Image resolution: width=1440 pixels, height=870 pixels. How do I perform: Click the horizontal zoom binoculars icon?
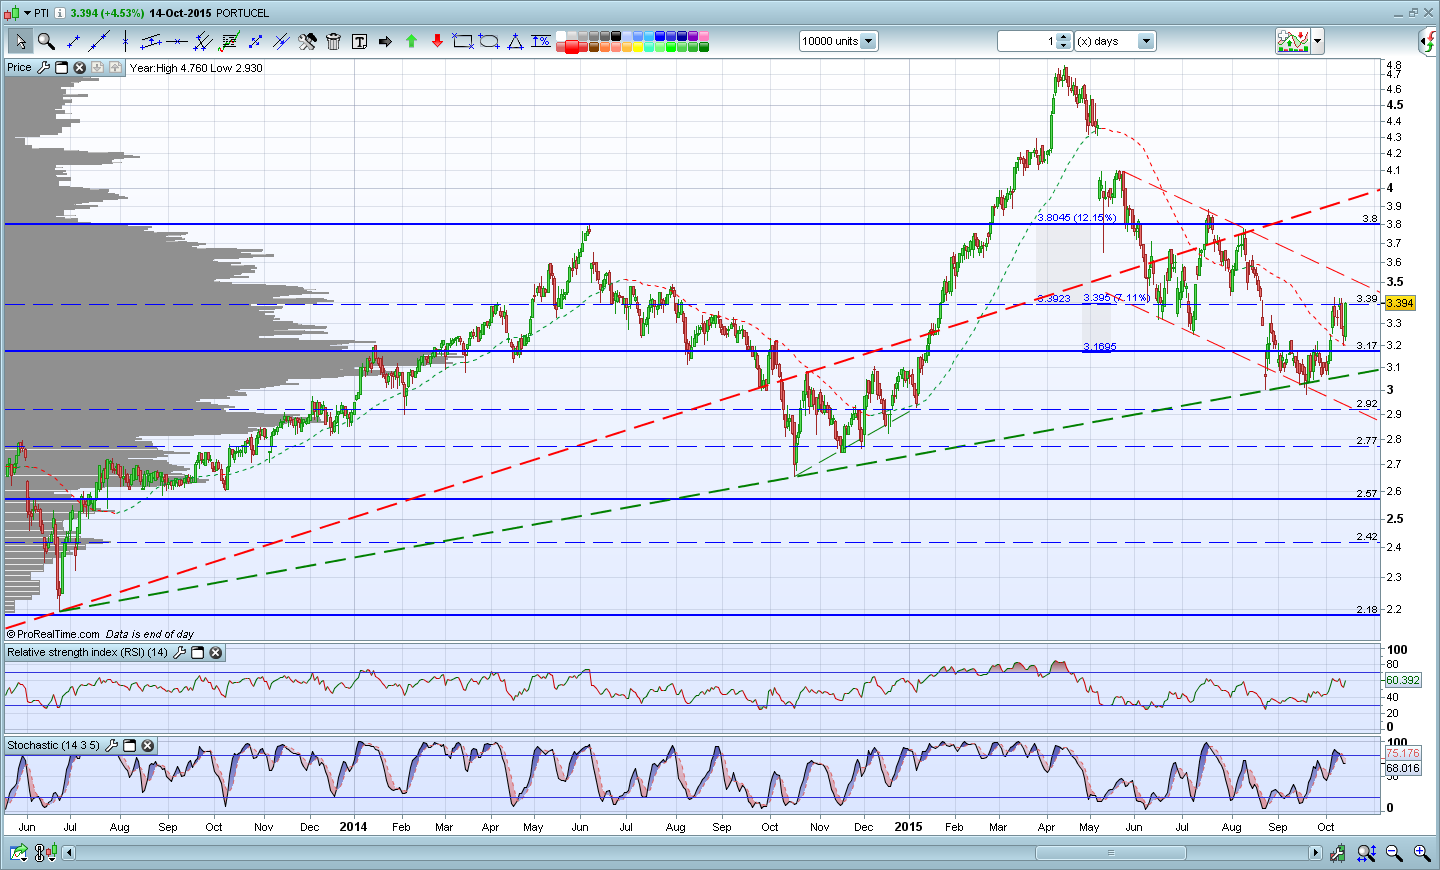[1366, 853]
